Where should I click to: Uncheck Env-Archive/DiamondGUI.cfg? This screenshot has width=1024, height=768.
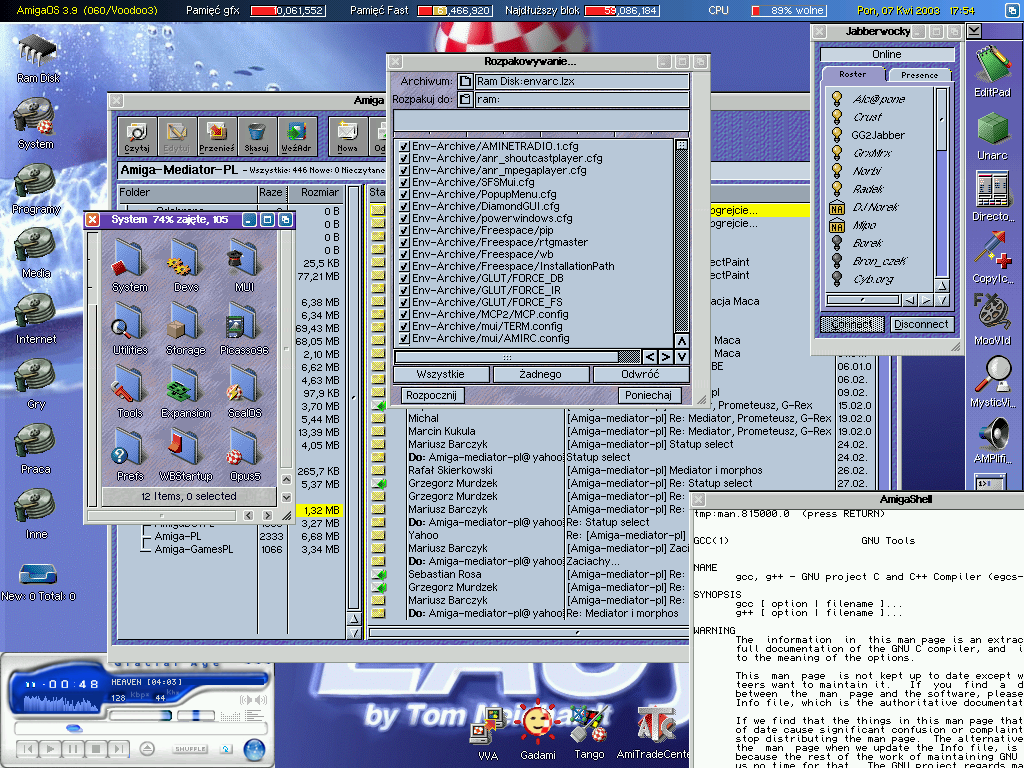(x=404, y=206)
